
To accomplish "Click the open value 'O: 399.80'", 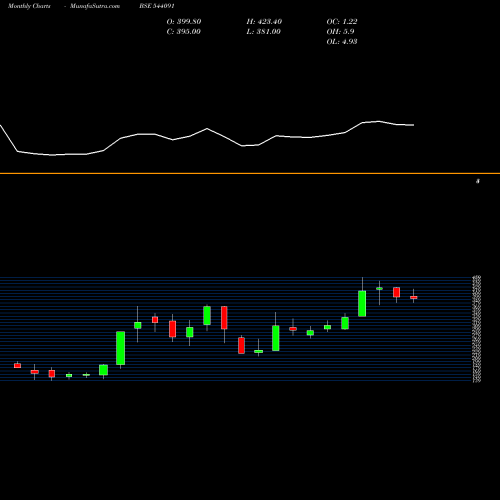I will tap(184, 22).
